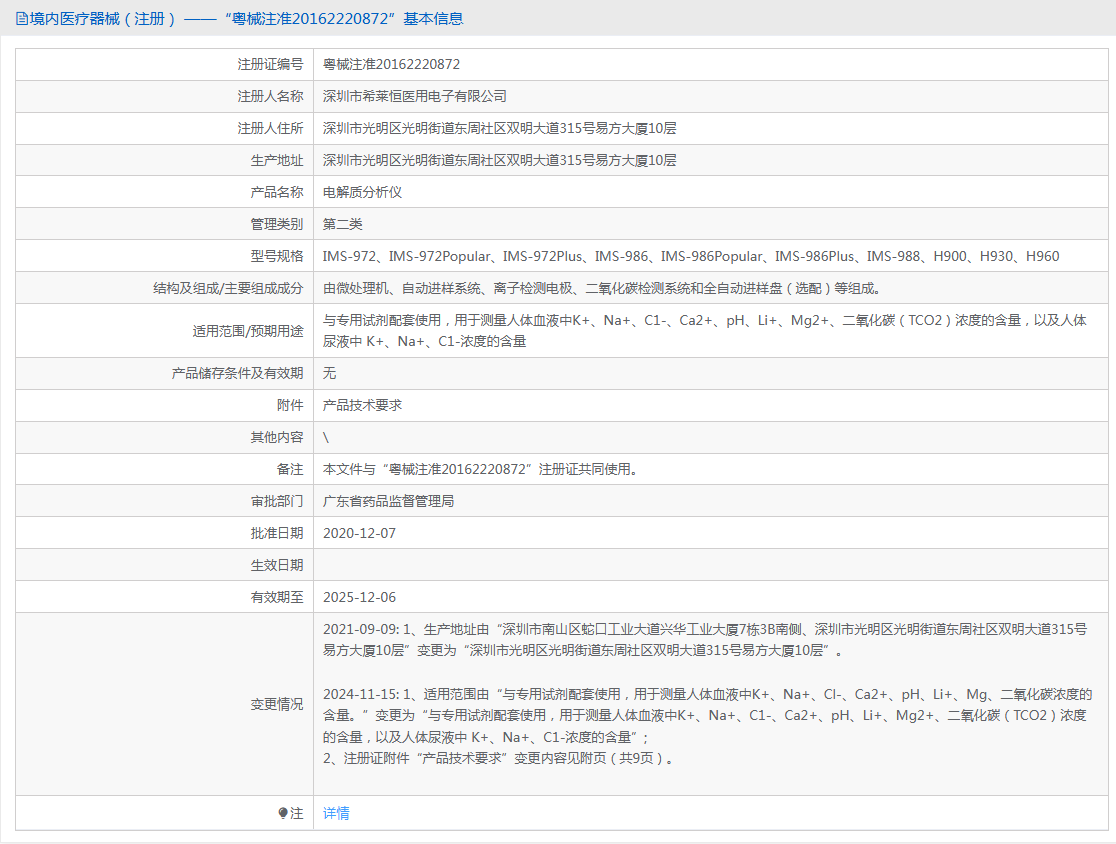Click the 结构及组成/主要组成成分 label
The image size is (1116, 844).
click(x=228, y=288)
